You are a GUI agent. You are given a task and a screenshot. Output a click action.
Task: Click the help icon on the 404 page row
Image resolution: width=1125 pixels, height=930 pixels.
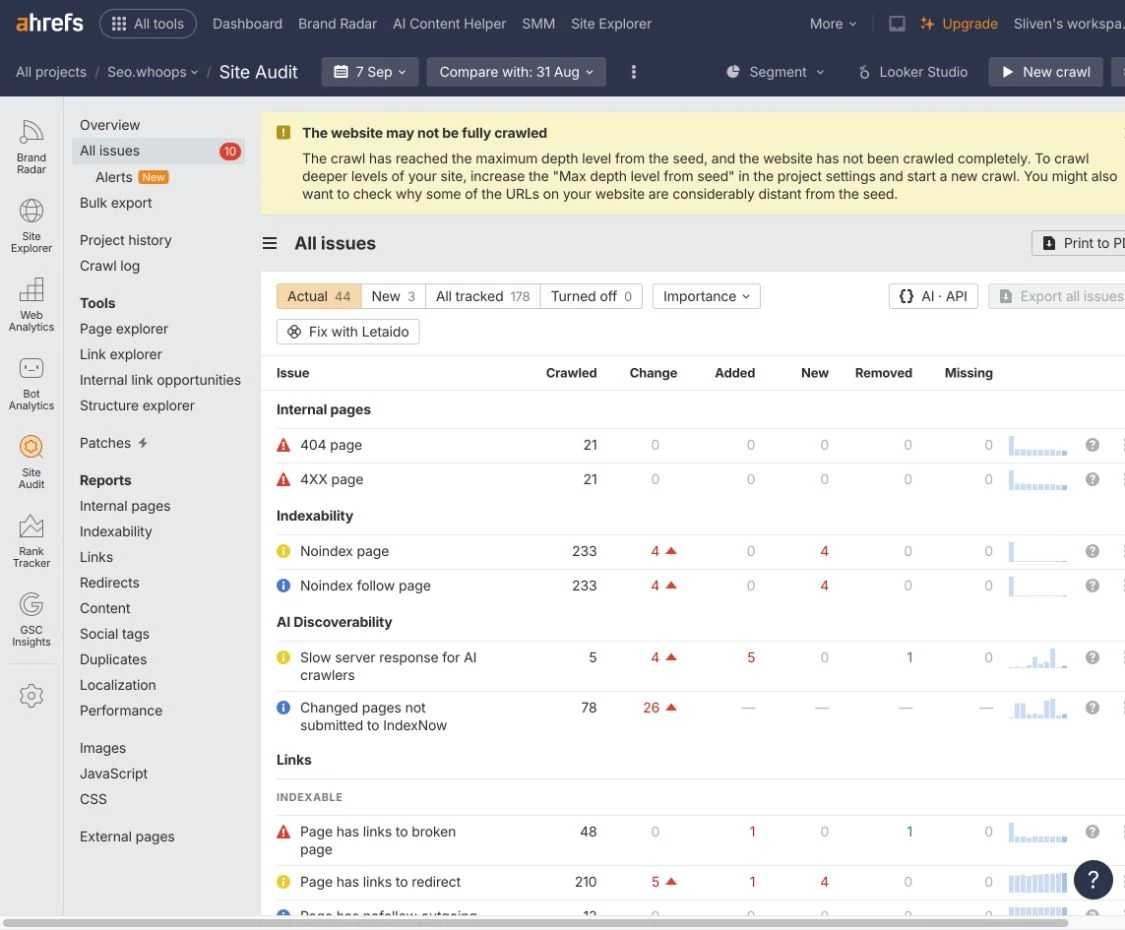1092,445
